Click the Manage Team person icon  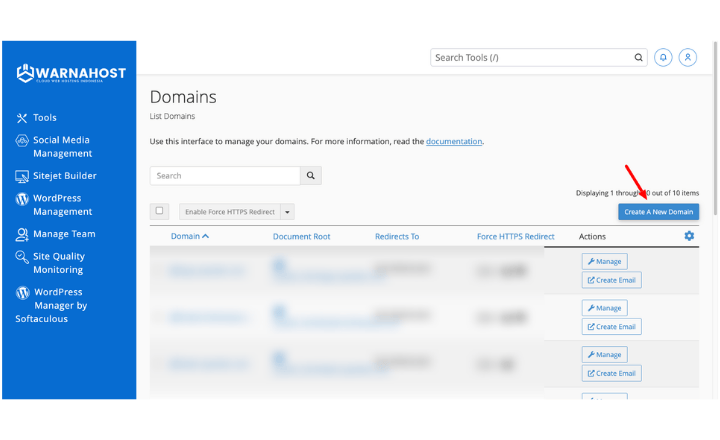point(22,235)
